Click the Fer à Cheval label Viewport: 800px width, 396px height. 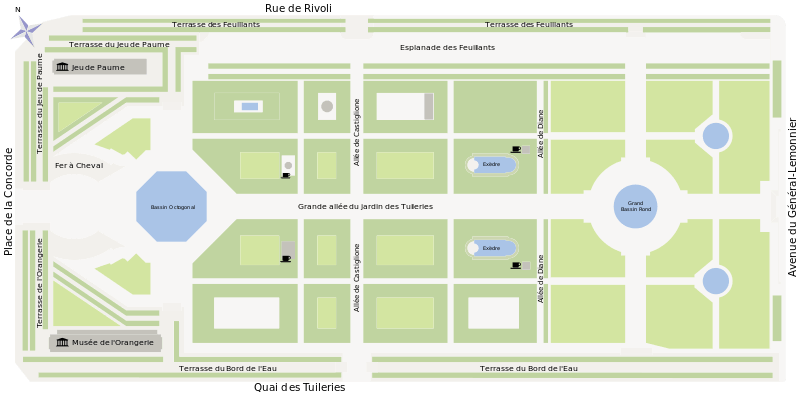tap(79, 165)
